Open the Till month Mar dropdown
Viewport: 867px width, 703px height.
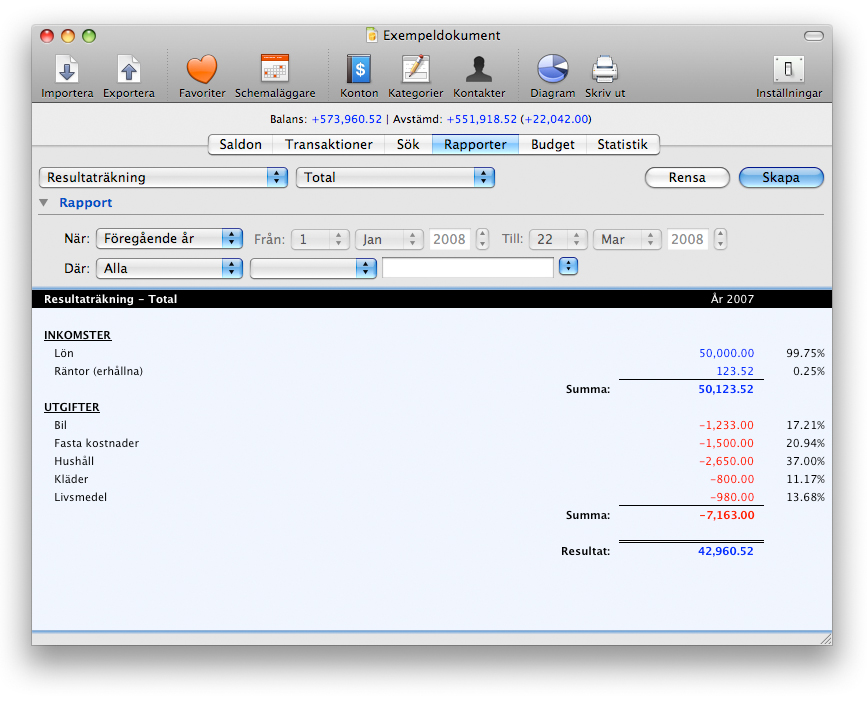click(x=627, y=239)
